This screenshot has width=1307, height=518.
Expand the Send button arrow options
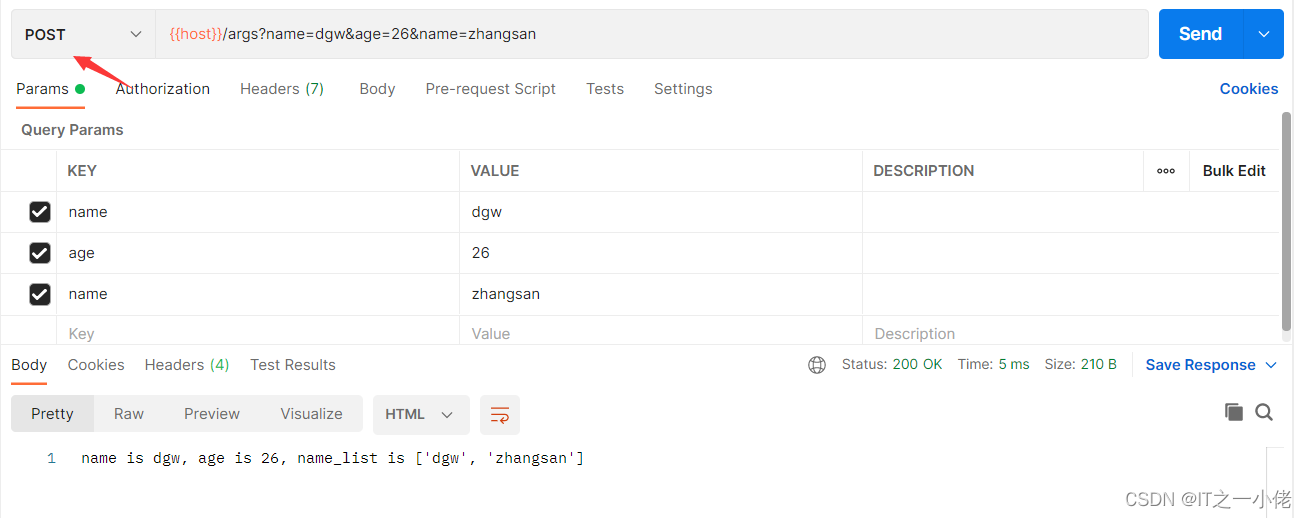pyautogui.click(x=1263, y=34)
